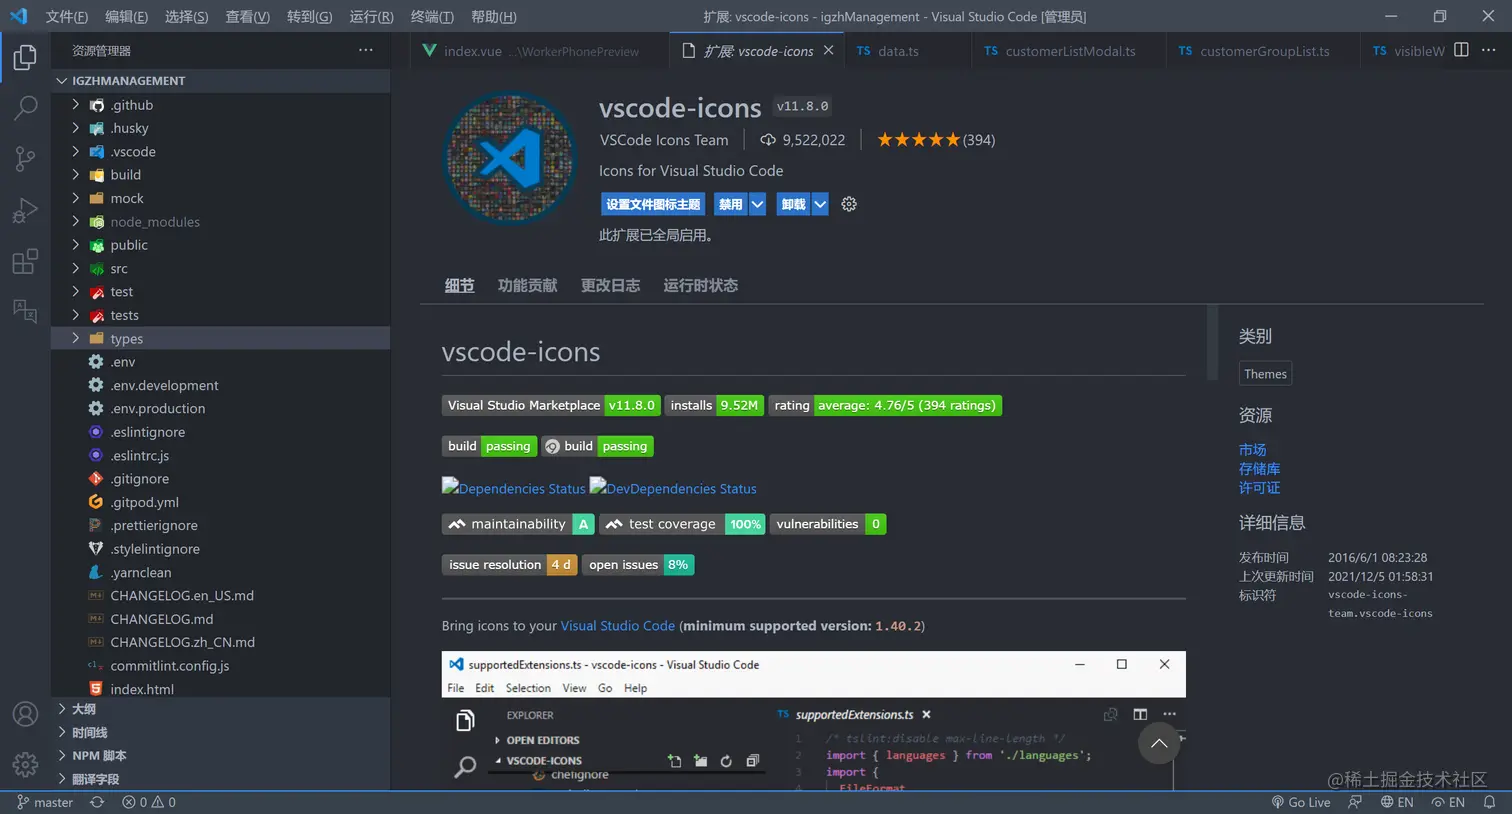Click the Visual Studio Marketplace v11.8.0 badge
This screenshot has width=1512, height=814.
551,405
